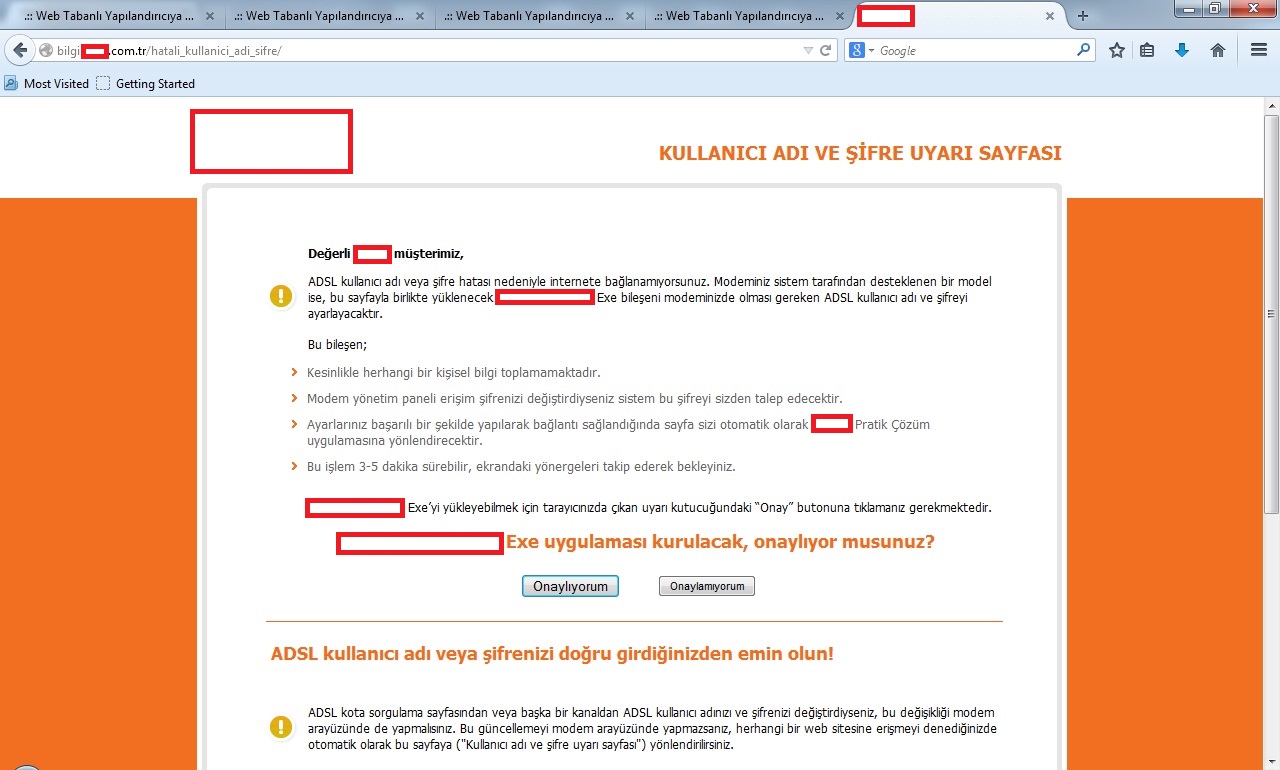This screenshot has width=1280, height=770.
Task: Click the scrollbar up arrow
Action: tap(1271, 104)
